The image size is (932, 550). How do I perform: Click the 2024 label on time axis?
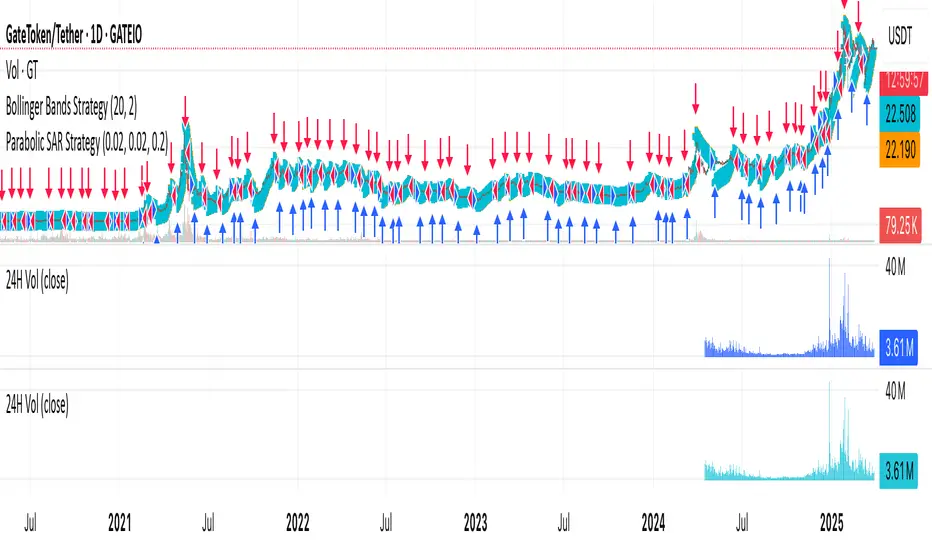[x=653, y=523]
